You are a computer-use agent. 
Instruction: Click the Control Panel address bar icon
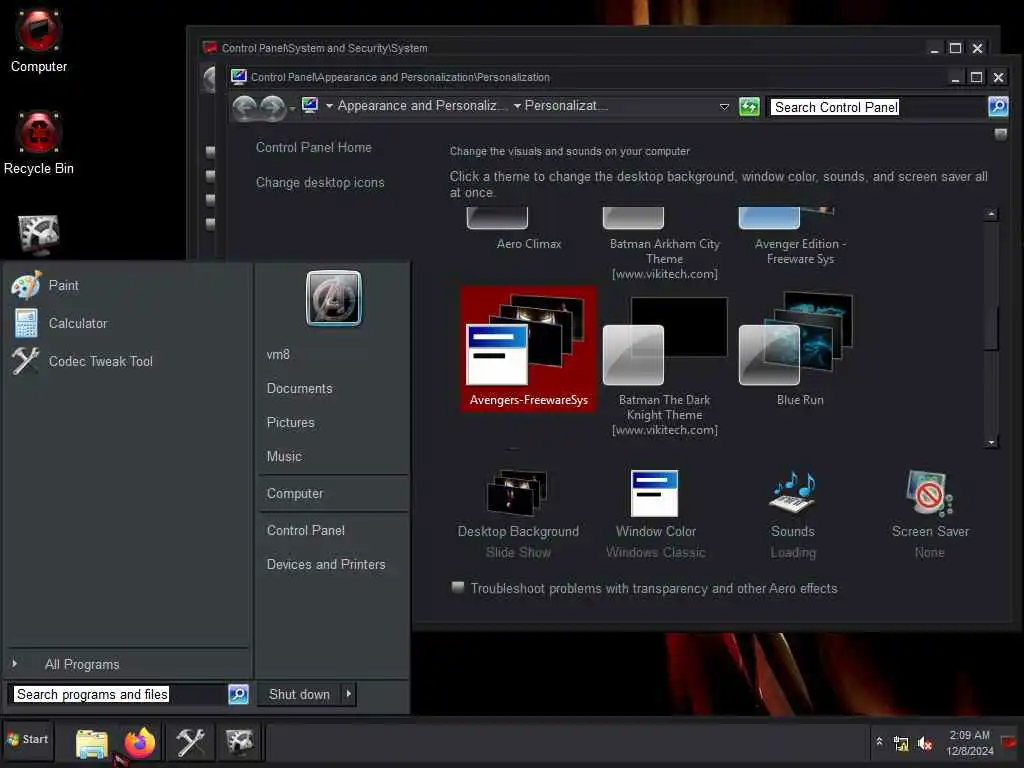pos(310,105)
